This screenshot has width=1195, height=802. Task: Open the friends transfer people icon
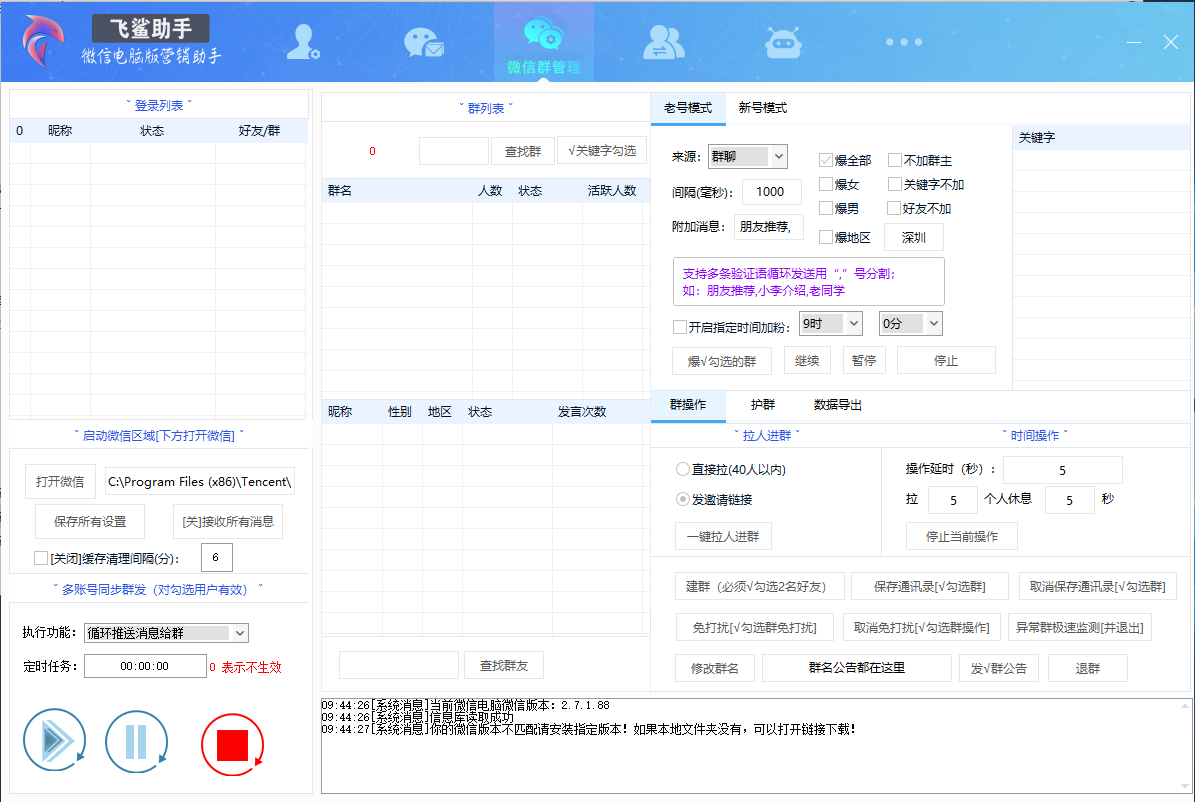[664, 43]
